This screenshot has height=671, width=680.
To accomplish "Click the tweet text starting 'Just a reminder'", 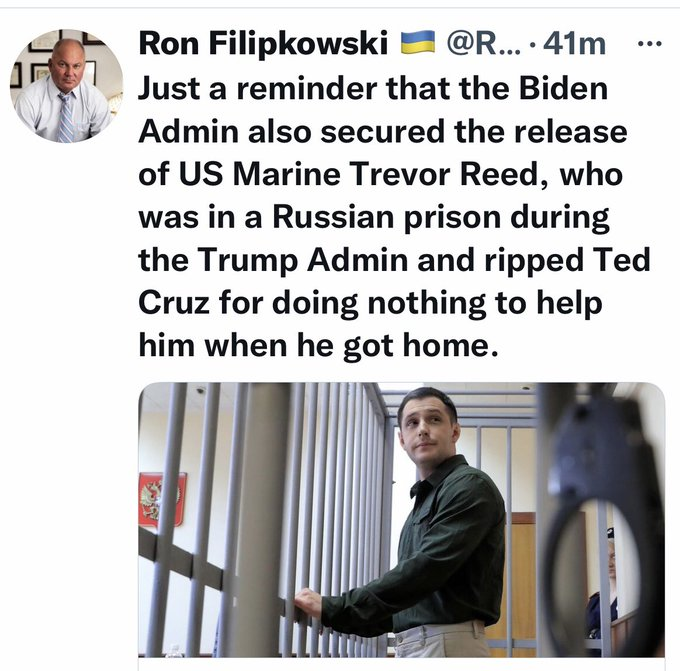I will tap(394, 216).
